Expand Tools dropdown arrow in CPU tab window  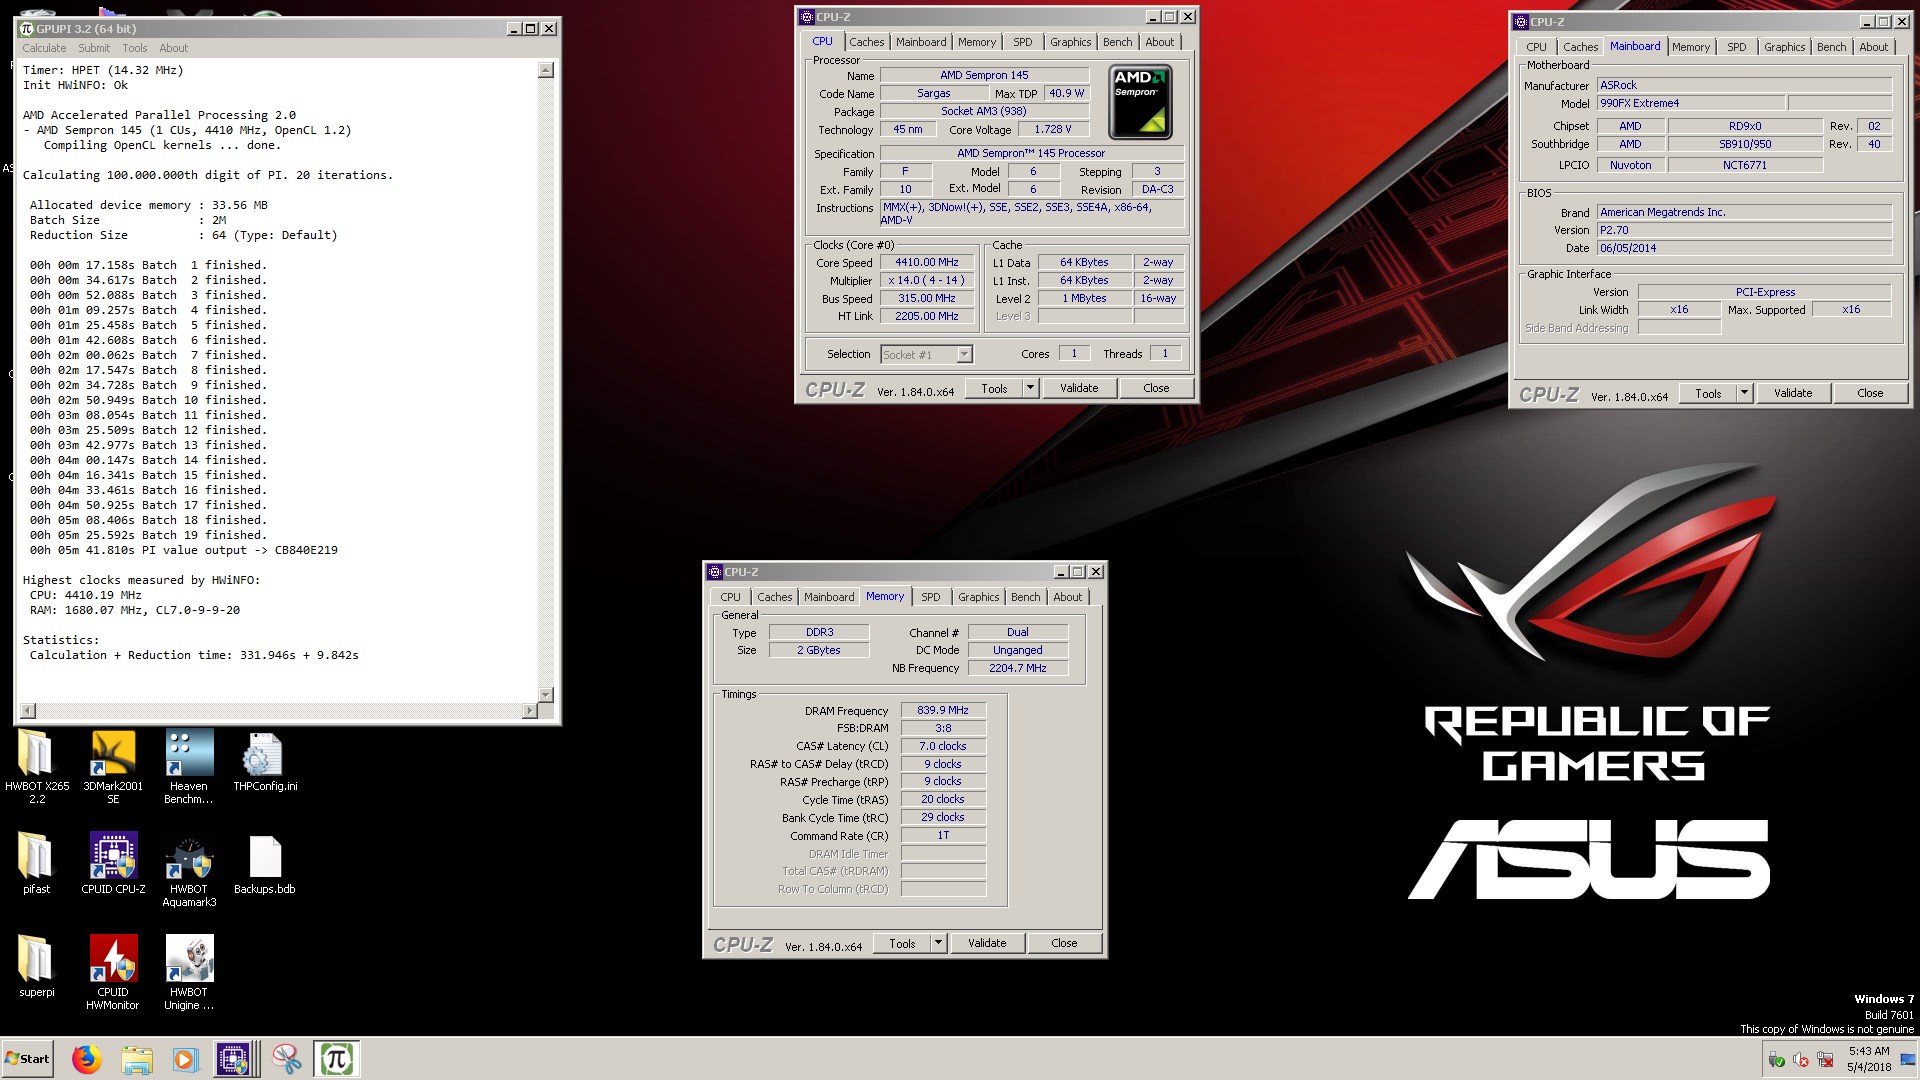[x=1030, y=388]
